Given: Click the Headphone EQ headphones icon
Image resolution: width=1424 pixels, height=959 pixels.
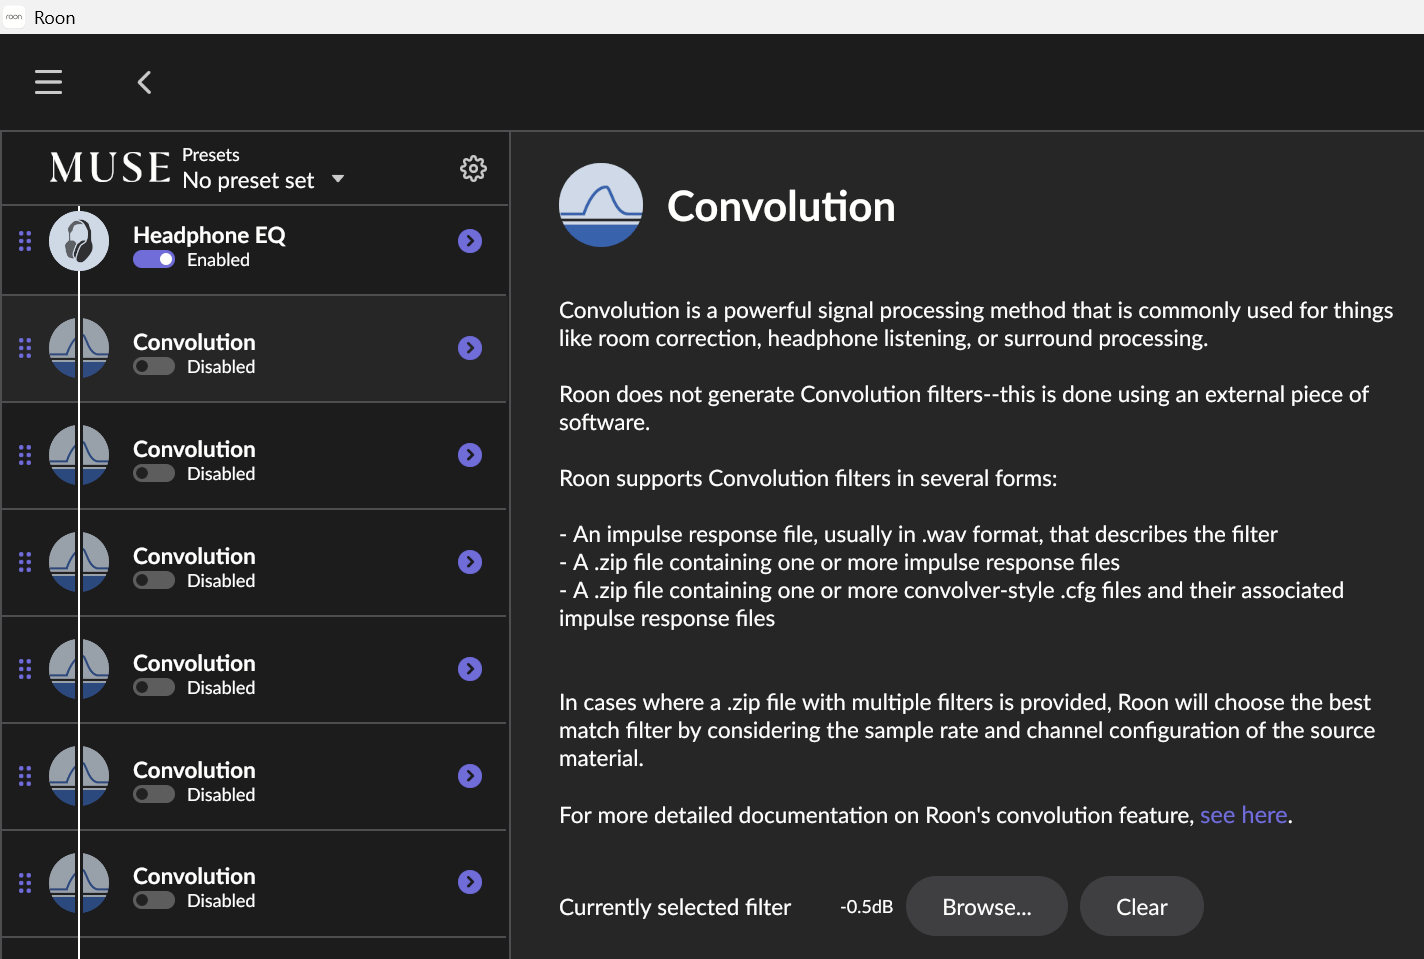Looking at the screenshot, I should point(79,241).
